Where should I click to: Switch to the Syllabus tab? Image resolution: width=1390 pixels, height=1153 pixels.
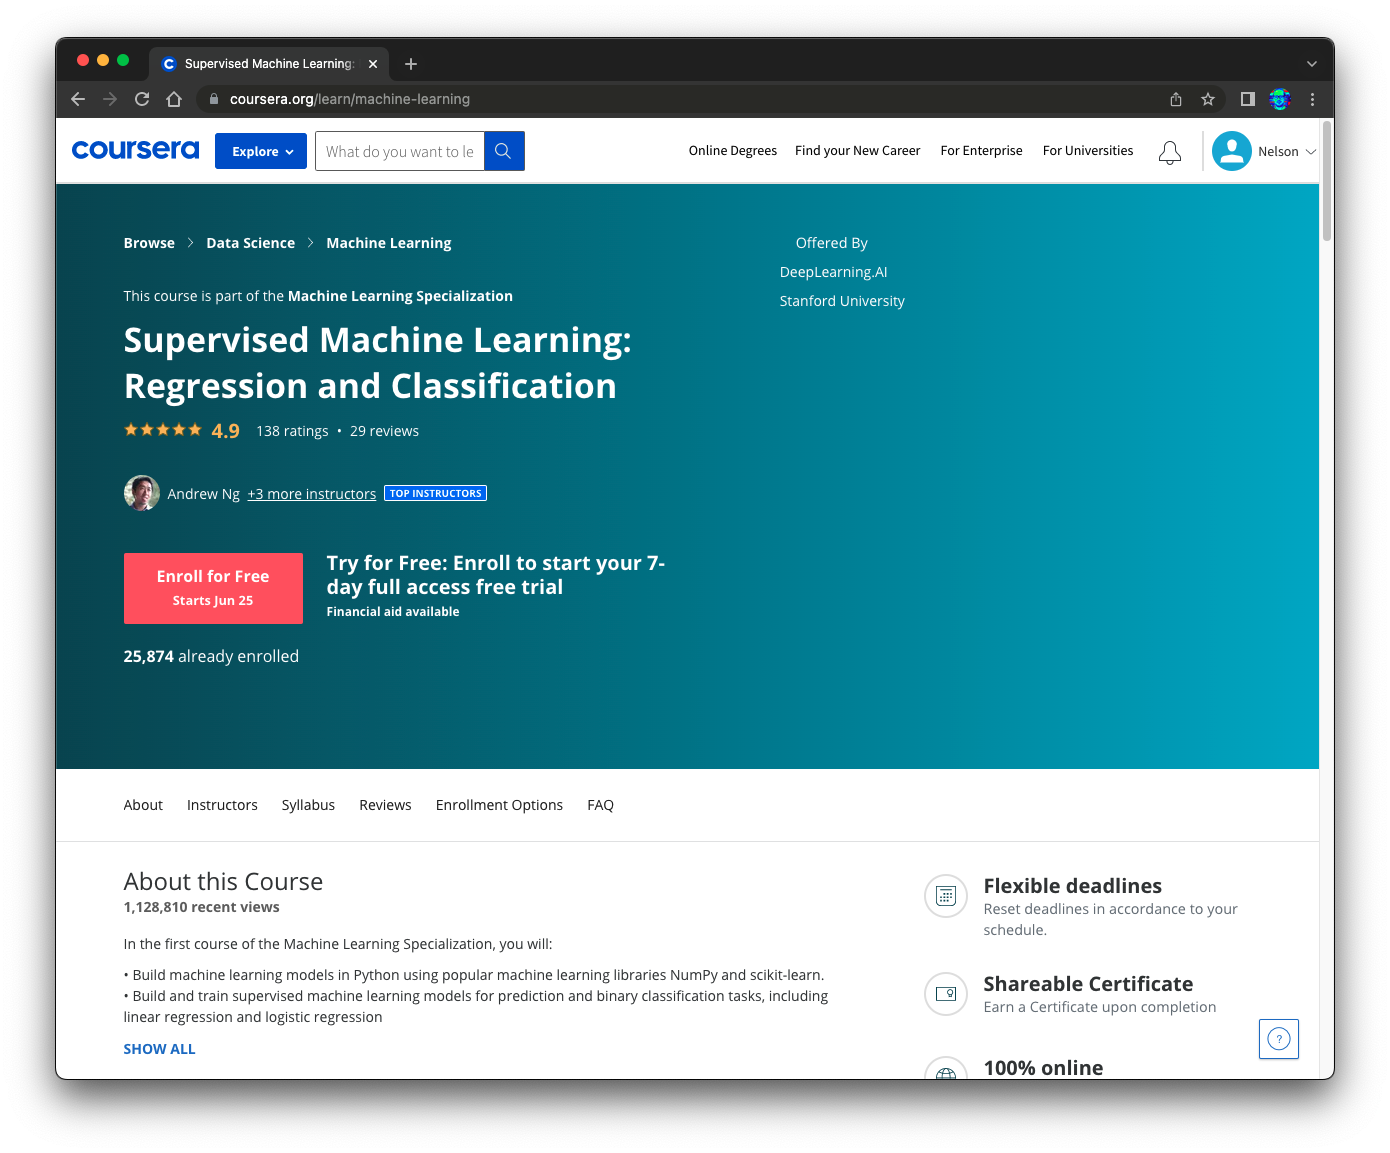tap(308, 804)
